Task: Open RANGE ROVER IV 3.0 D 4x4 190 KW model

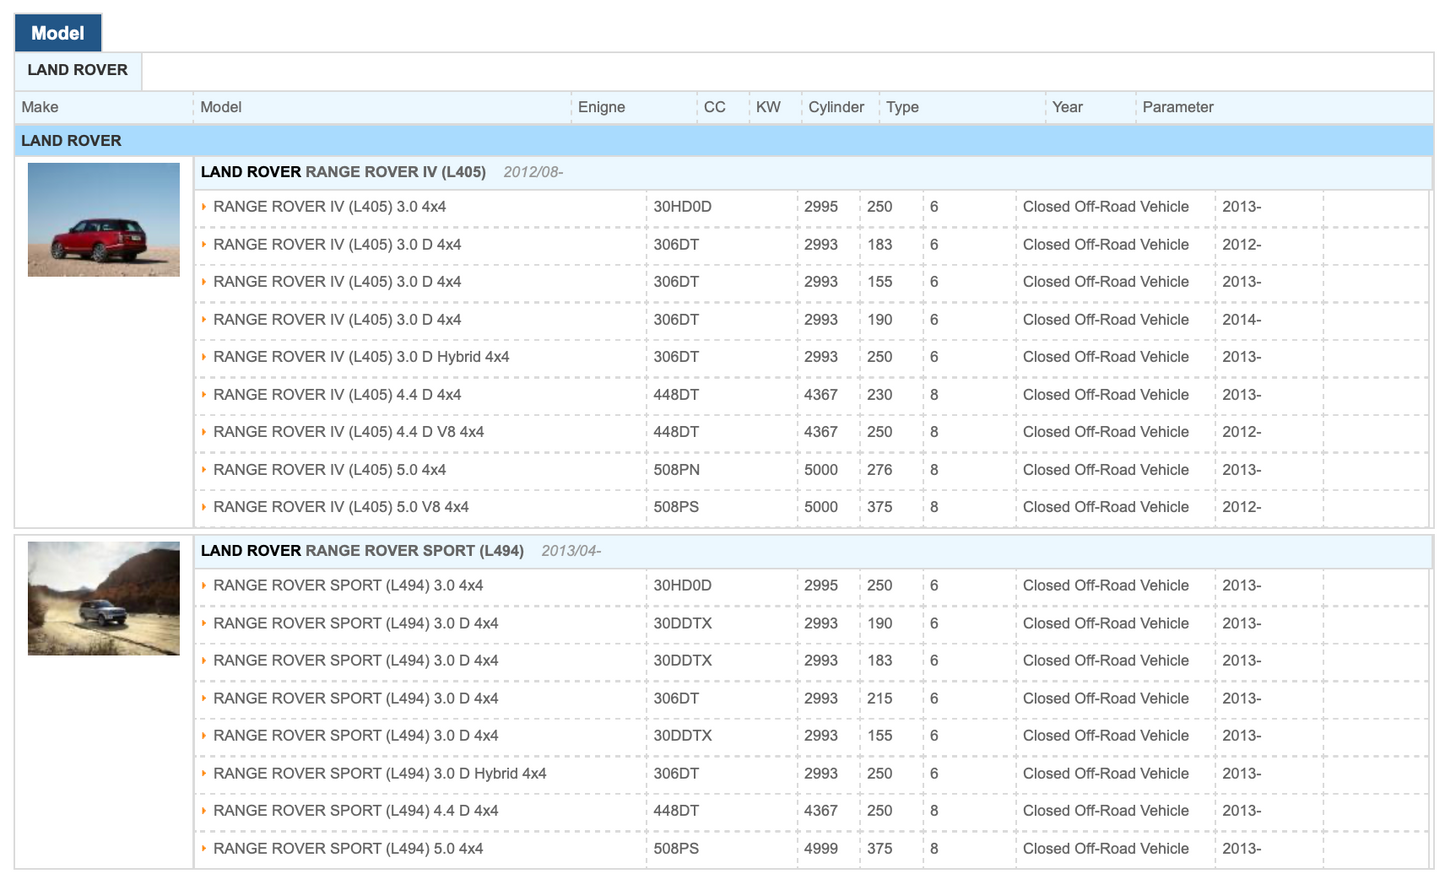Action: (x=337, y=320)
